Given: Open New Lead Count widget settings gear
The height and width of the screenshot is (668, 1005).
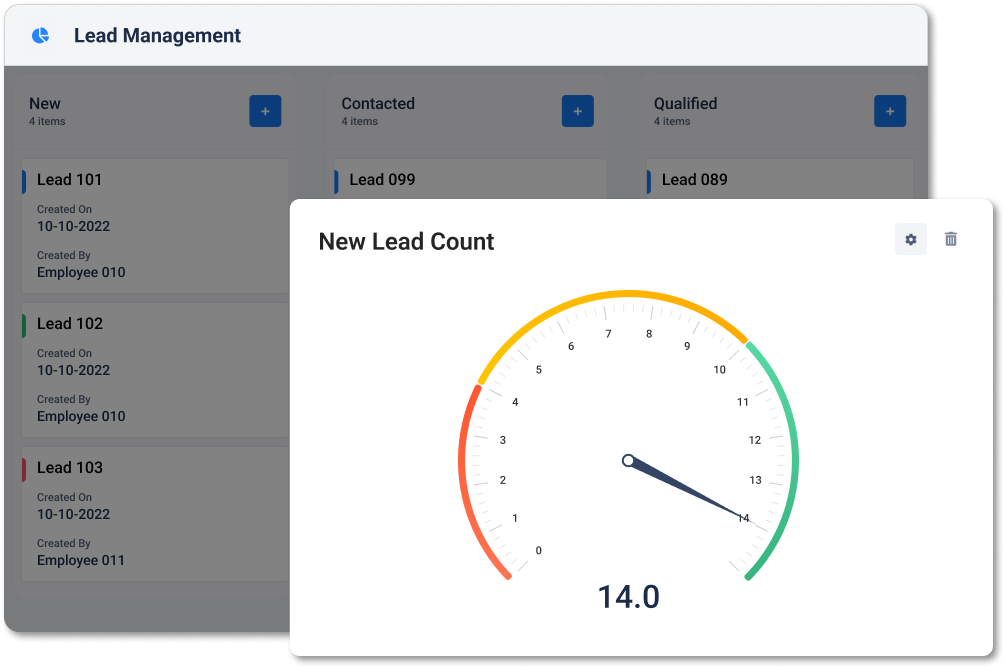Looking at the screenshot, I should (910, 240).
